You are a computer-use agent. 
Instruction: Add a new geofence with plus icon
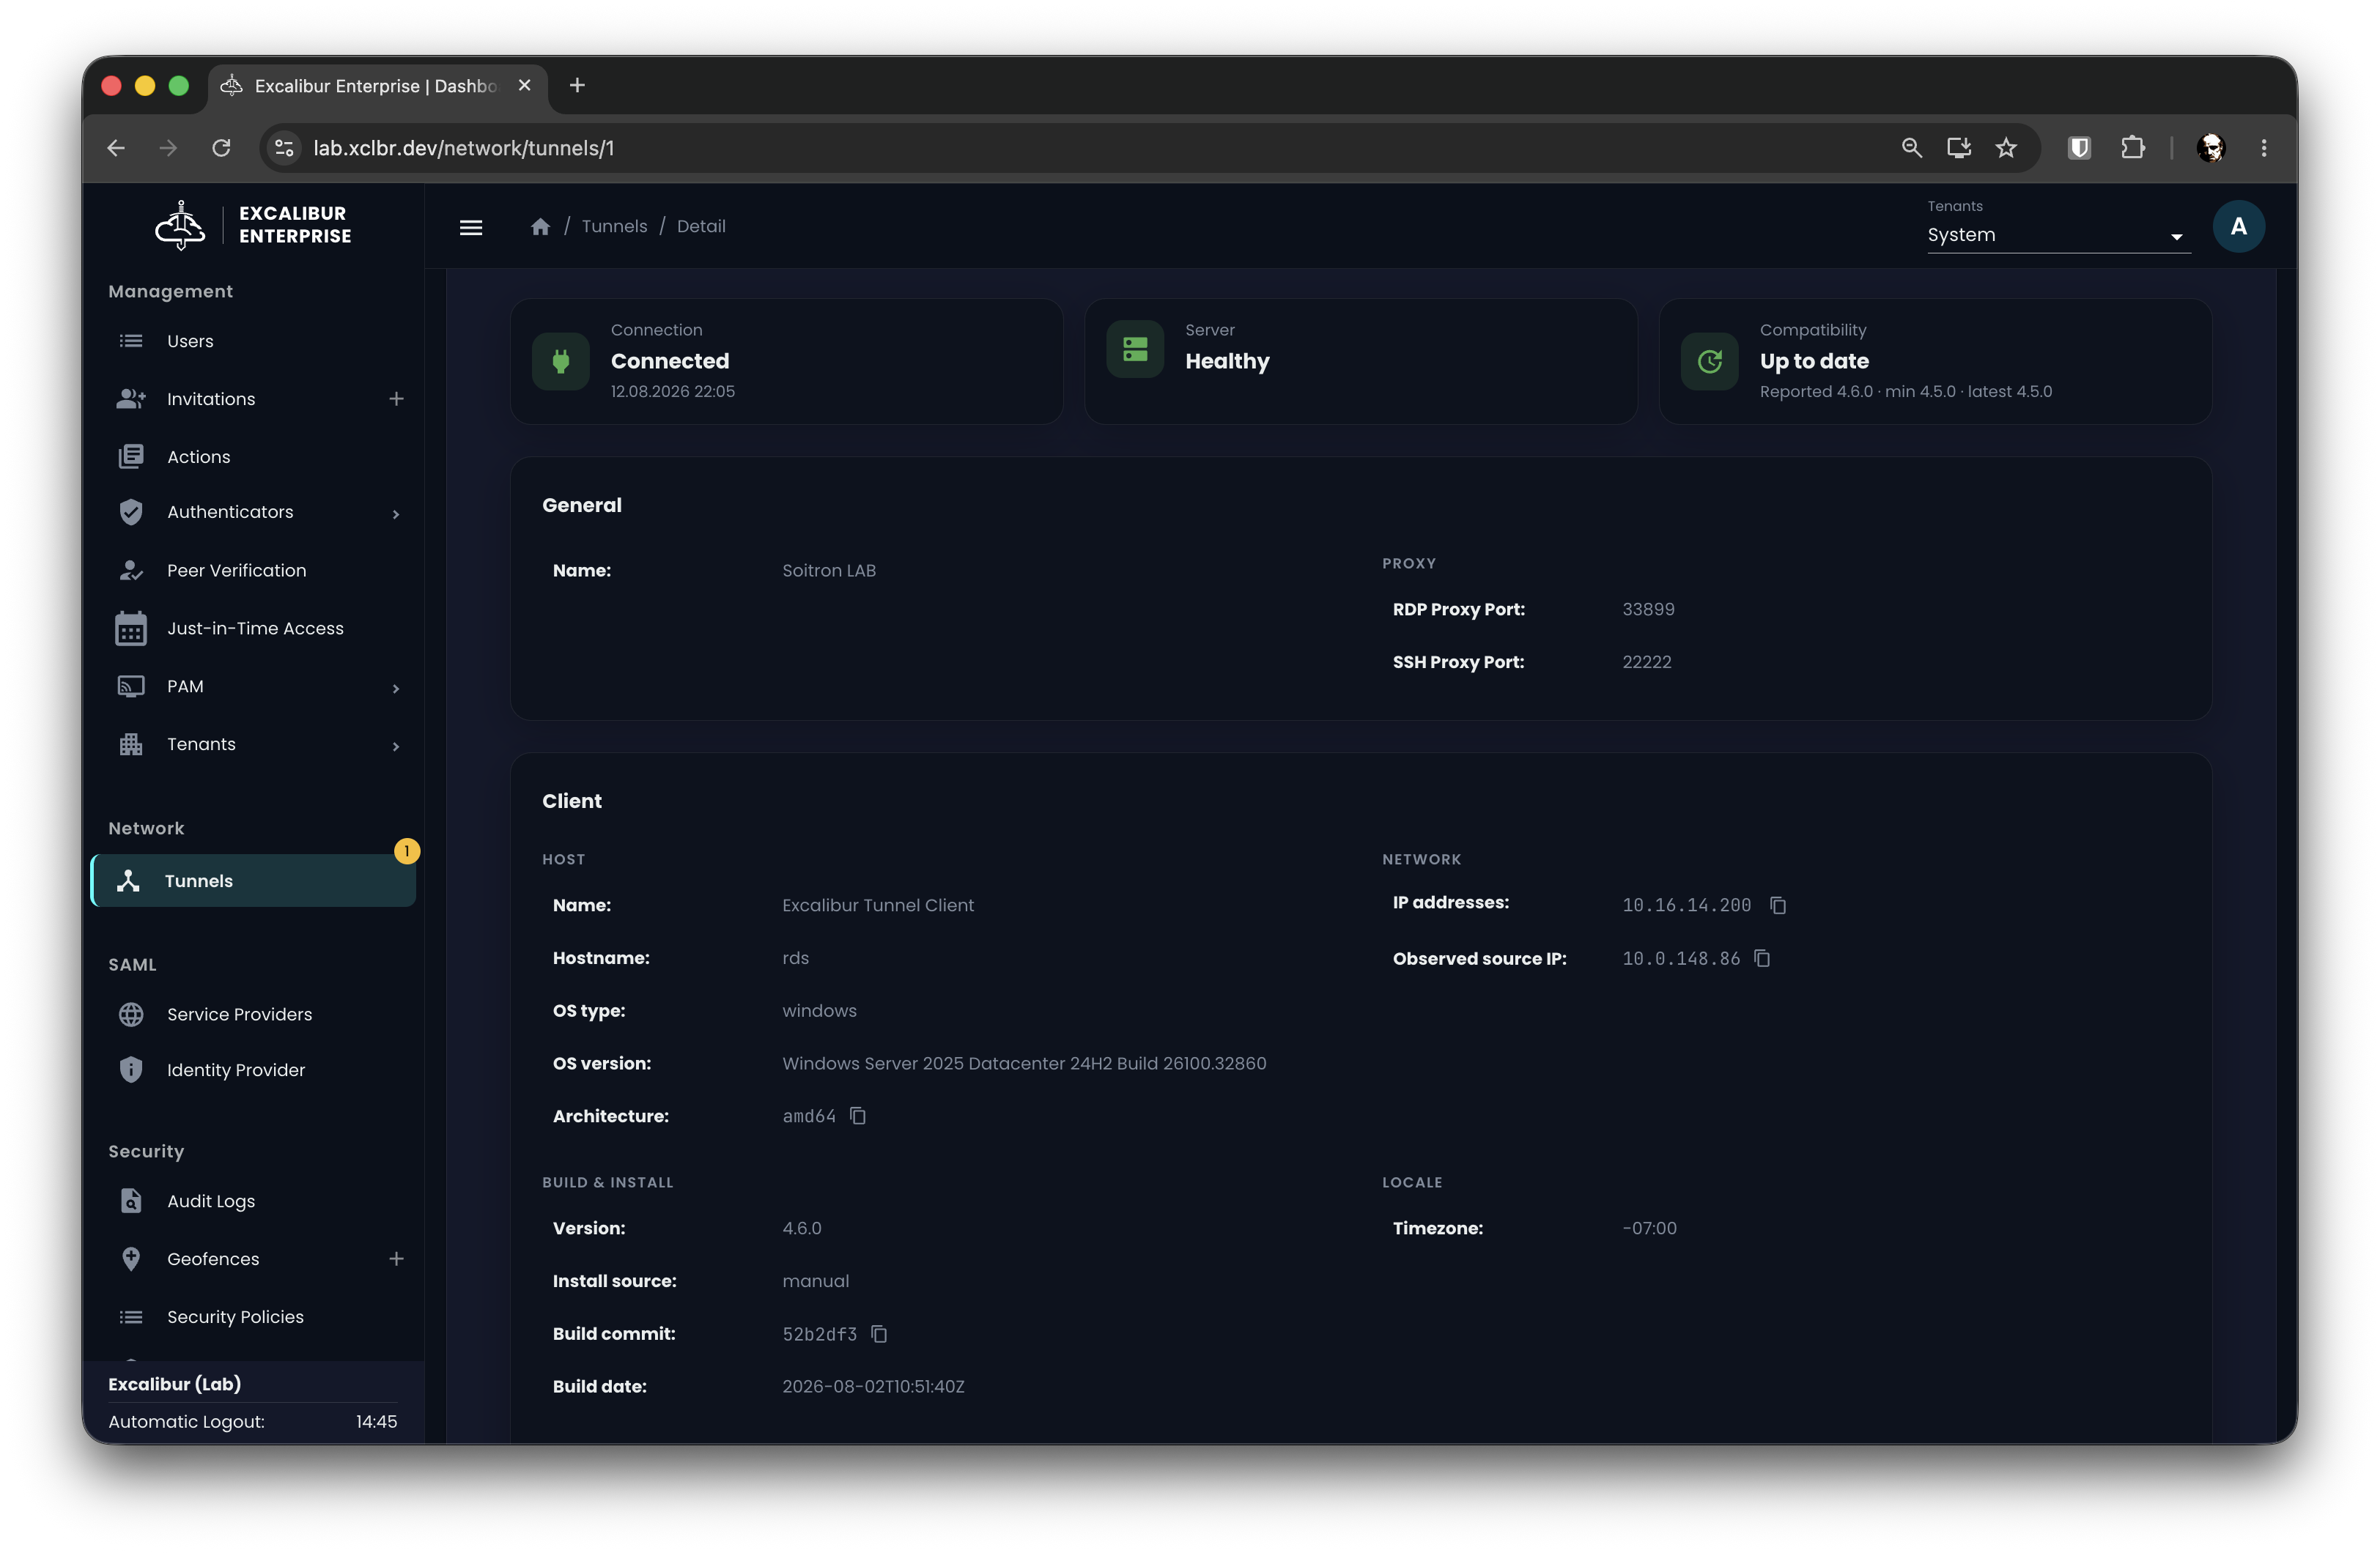click(396, 1259)
